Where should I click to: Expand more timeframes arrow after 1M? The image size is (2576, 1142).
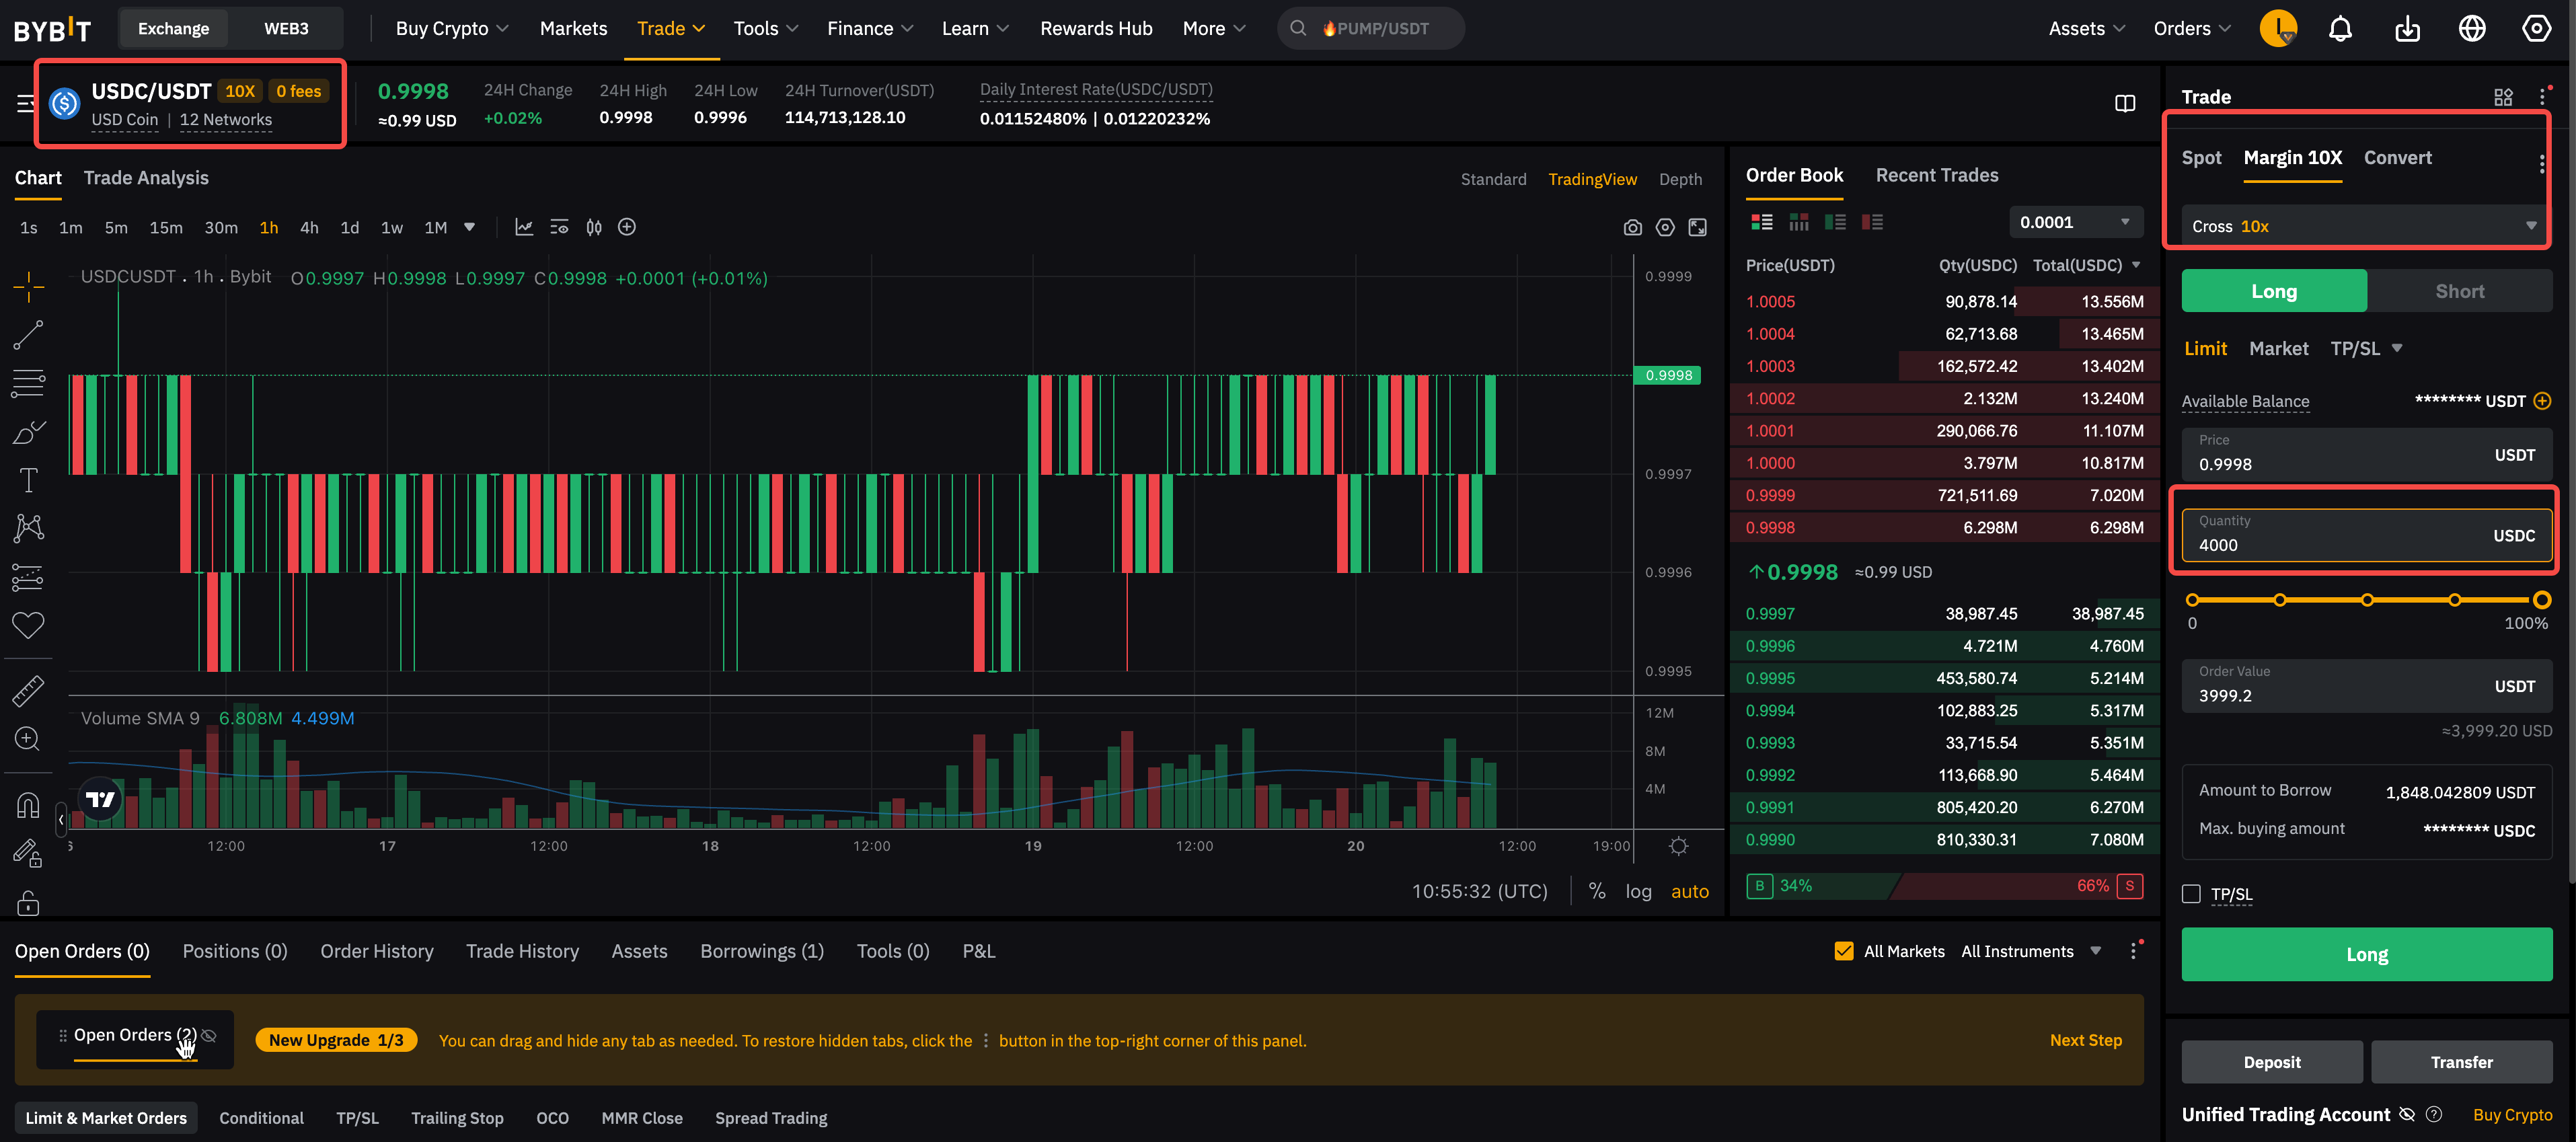tap(469, 227)
